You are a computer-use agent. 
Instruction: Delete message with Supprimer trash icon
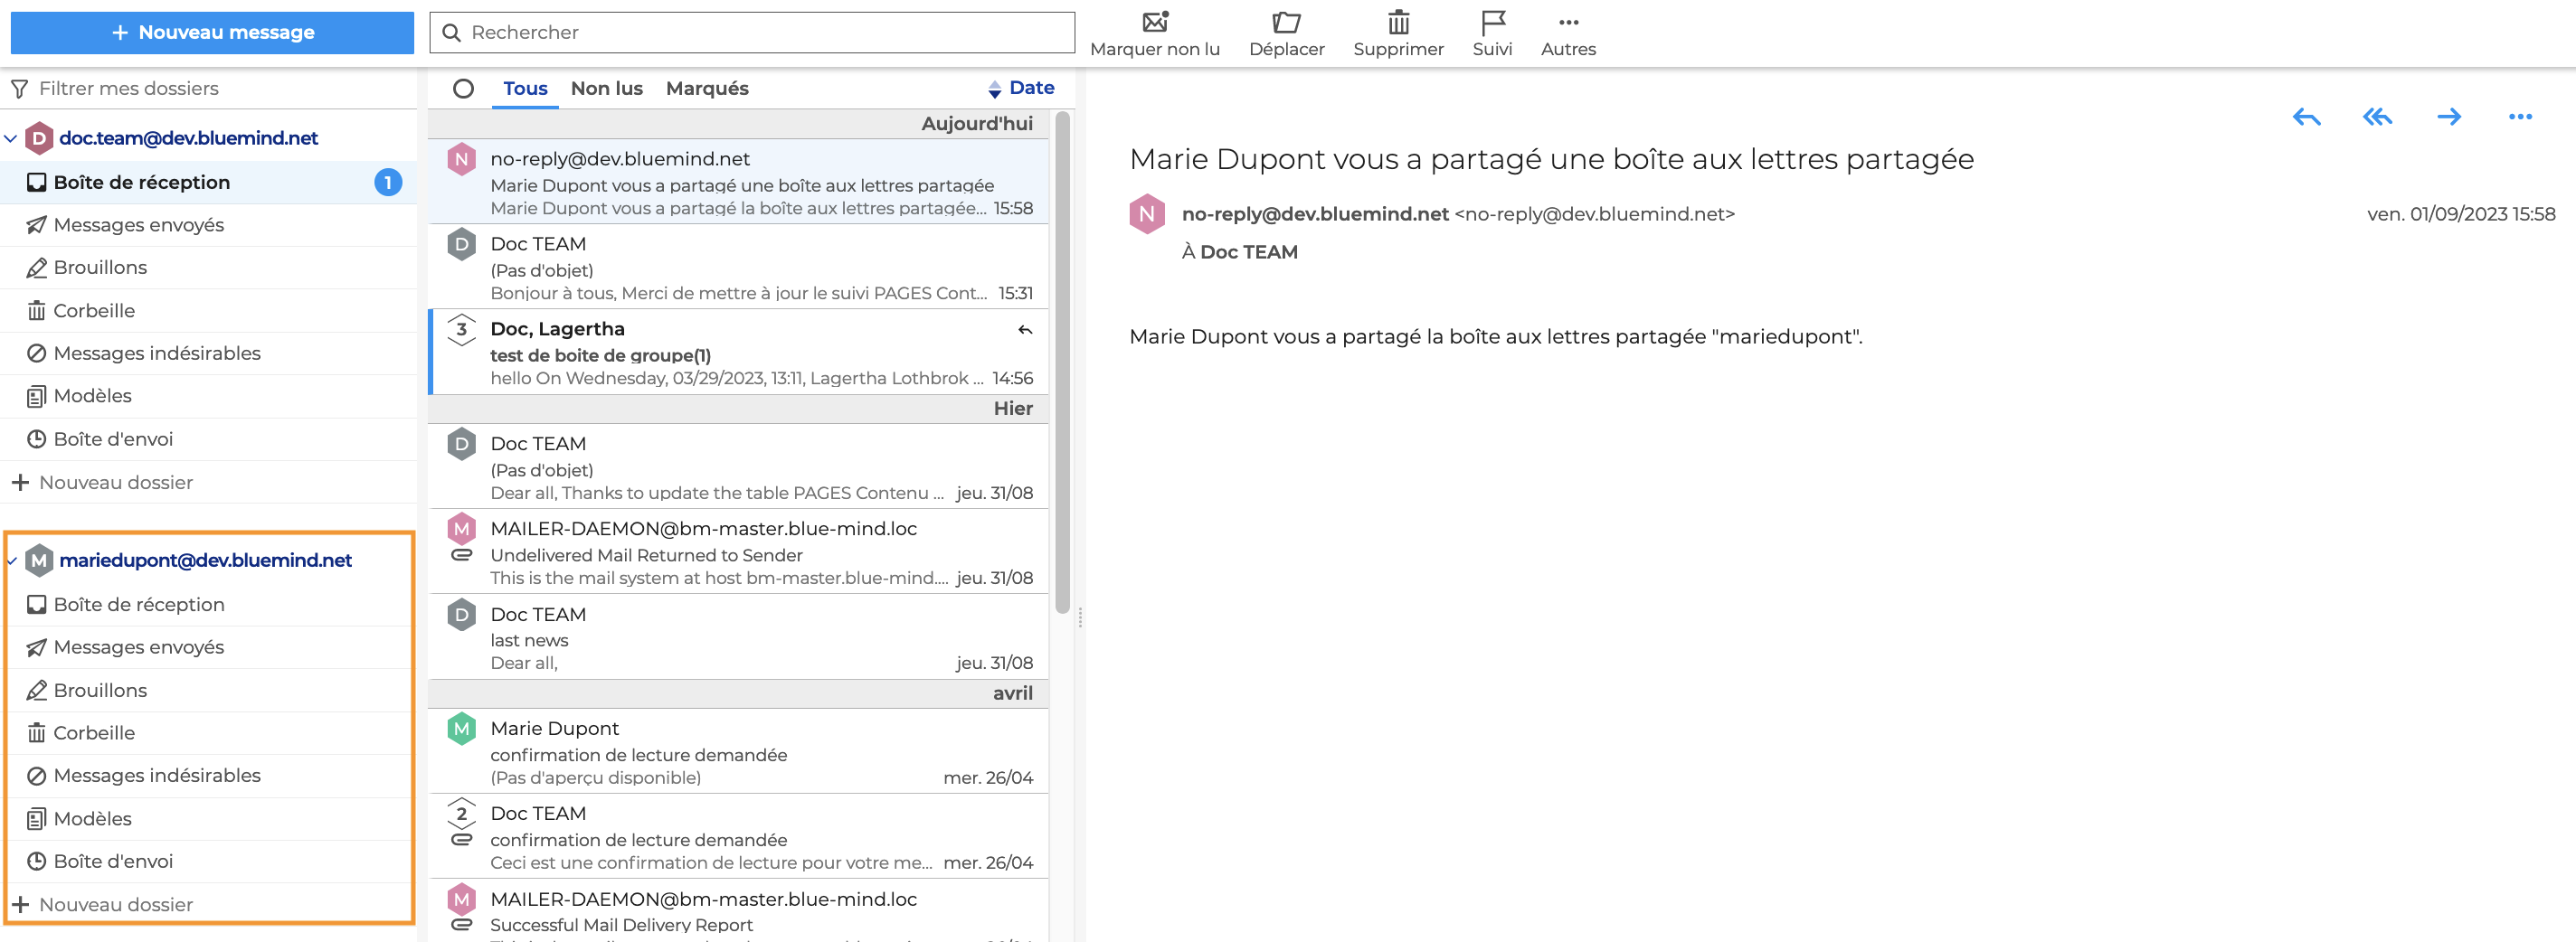[x=1398, y=22]
